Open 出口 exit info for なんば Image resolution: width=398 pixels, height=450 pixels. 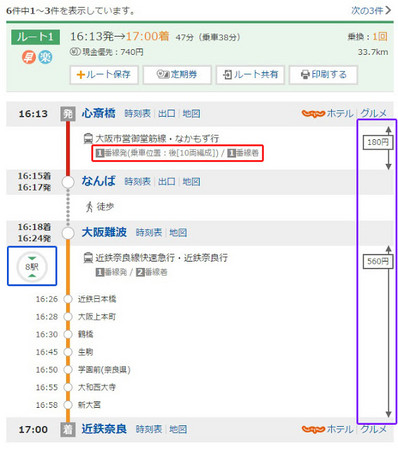tap(166, 182)
